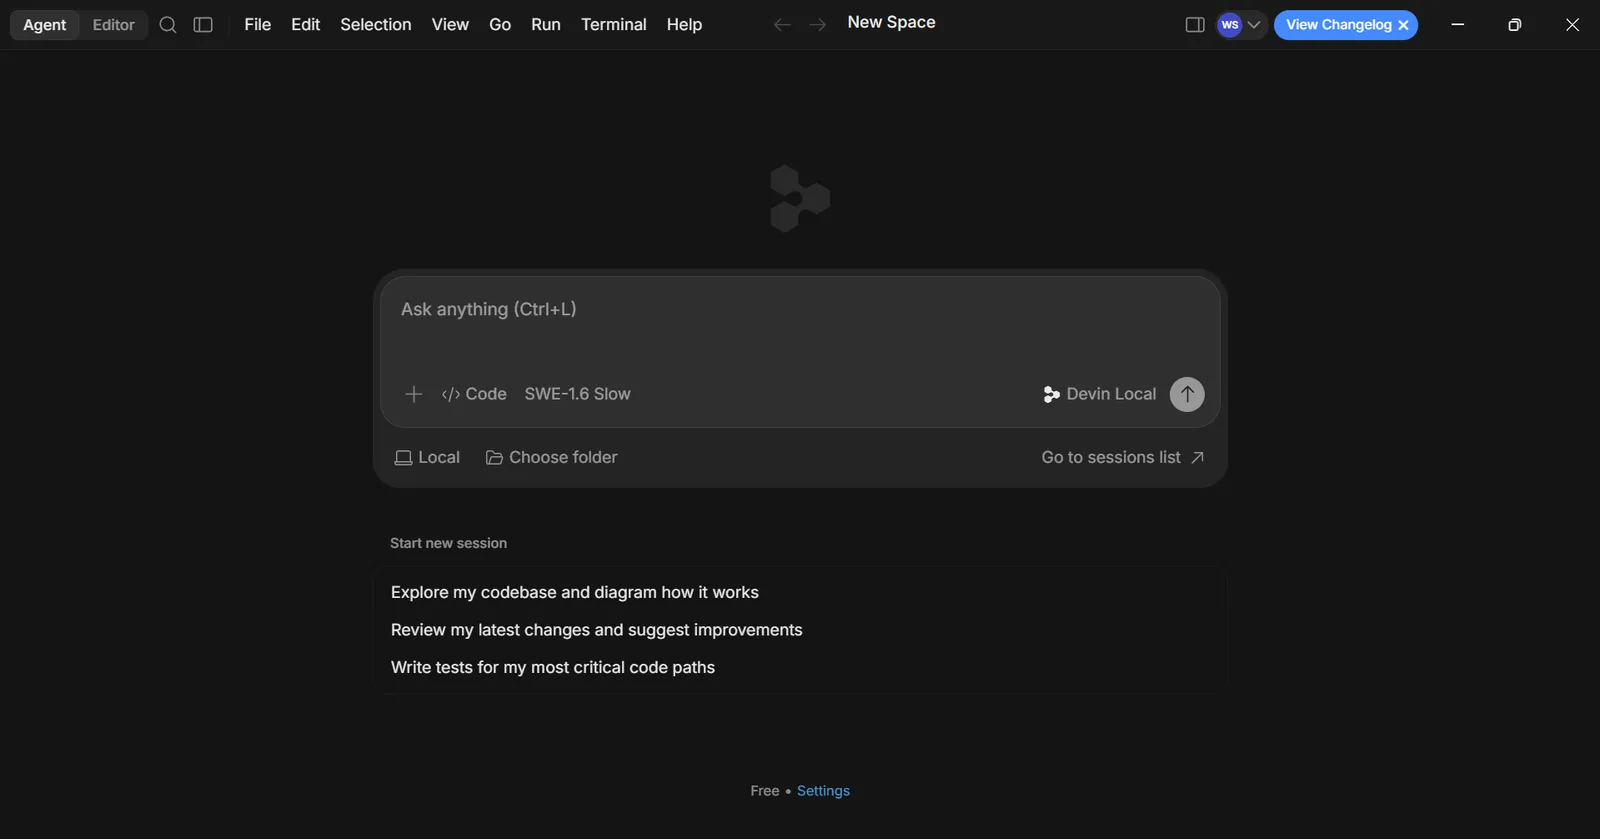Open the Code mode selector
The image size is (1600, 839).
(474, 394)
